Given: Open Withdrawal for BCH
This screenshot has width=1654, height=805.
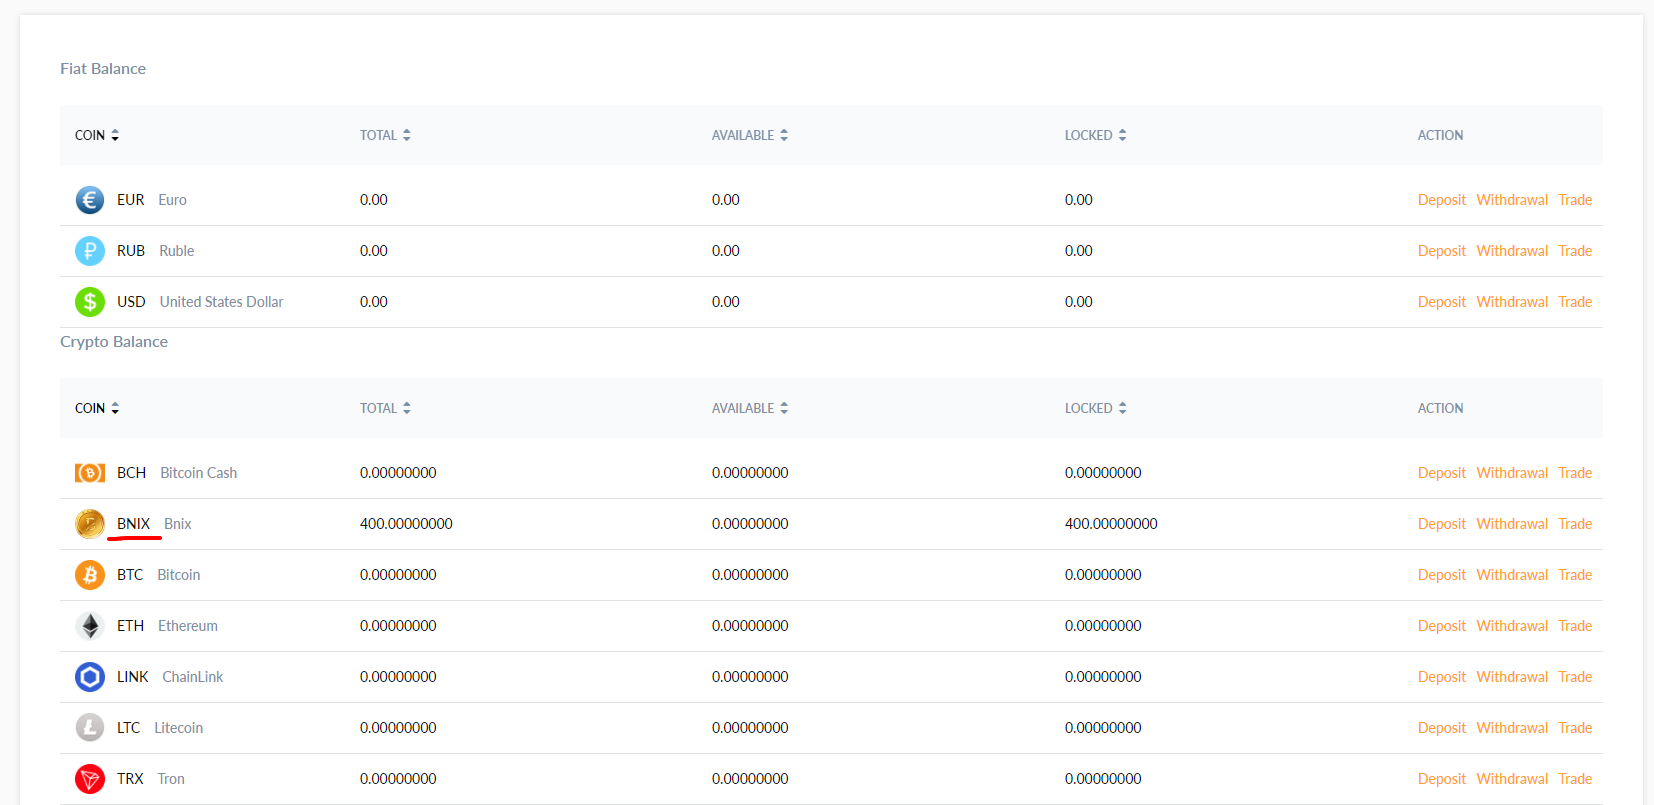Looking at the screenshot, I should [1512, 473].
